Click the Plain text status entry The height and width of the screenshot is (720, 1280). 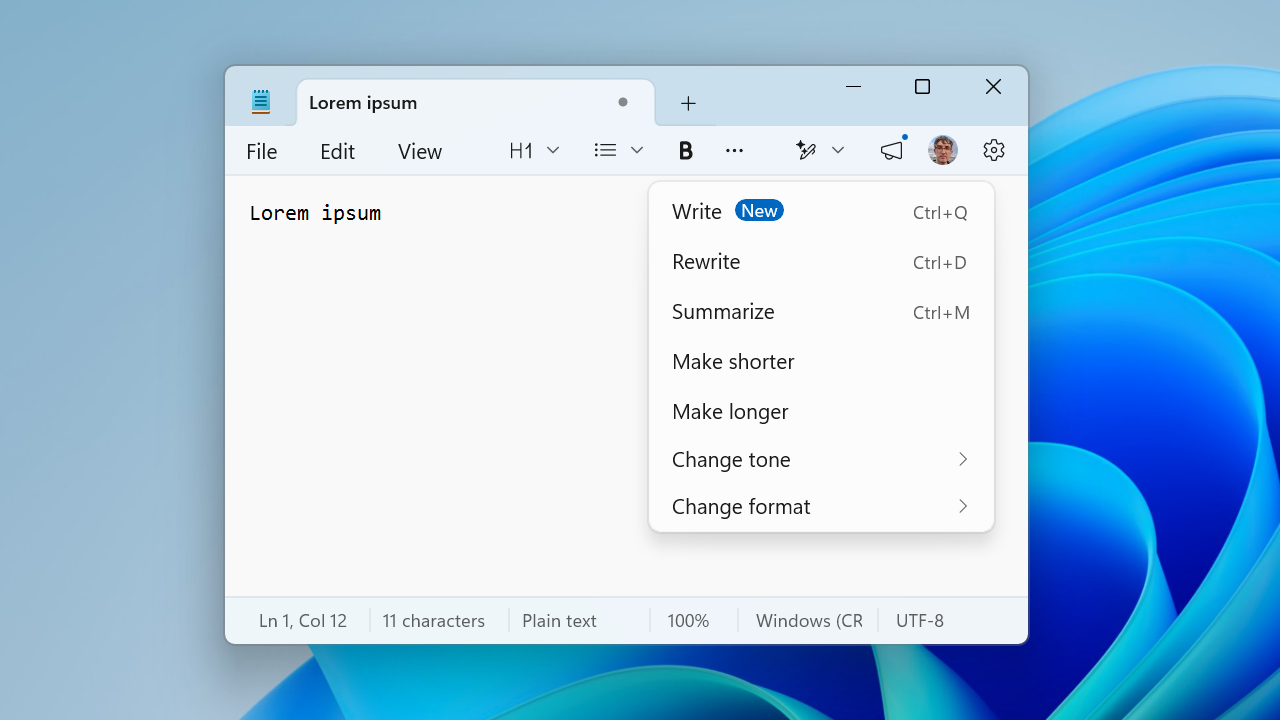pyautogui.click(x=559, y=620)
